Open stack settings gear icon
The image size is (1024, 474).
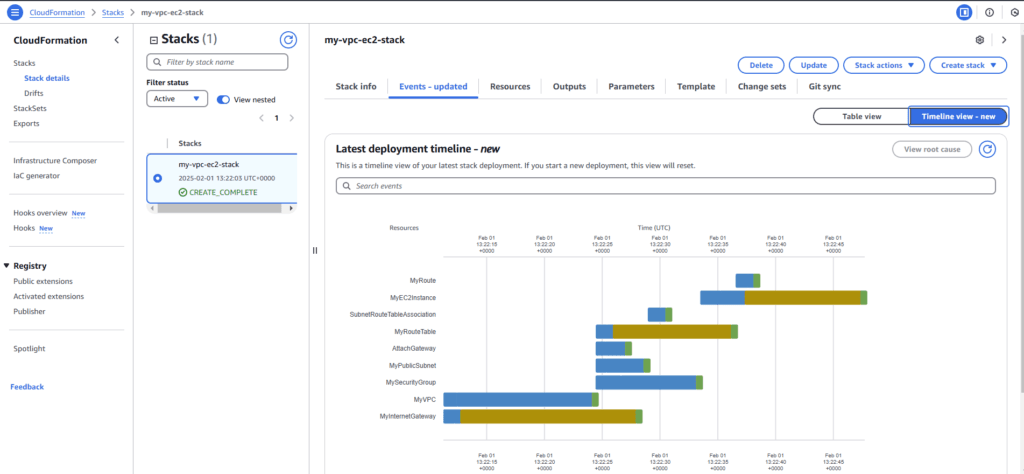pos(980,40)
